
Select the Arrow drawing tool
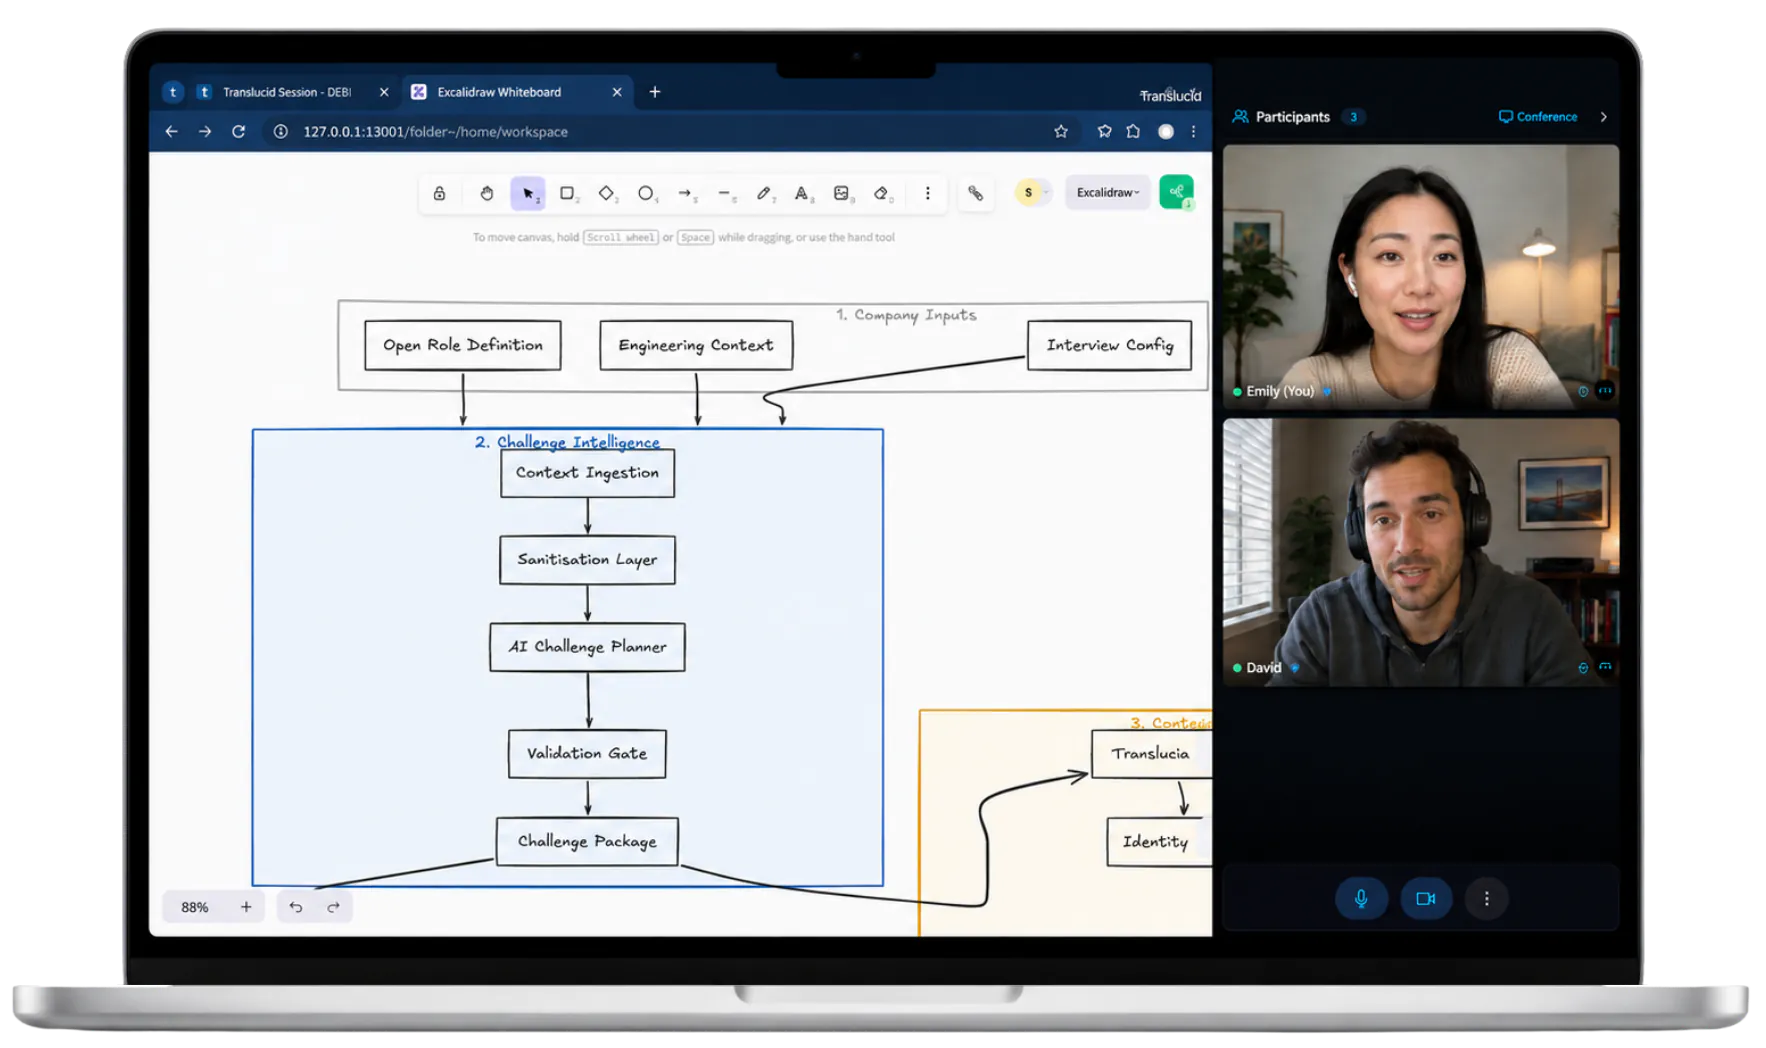tap(685, 193)
